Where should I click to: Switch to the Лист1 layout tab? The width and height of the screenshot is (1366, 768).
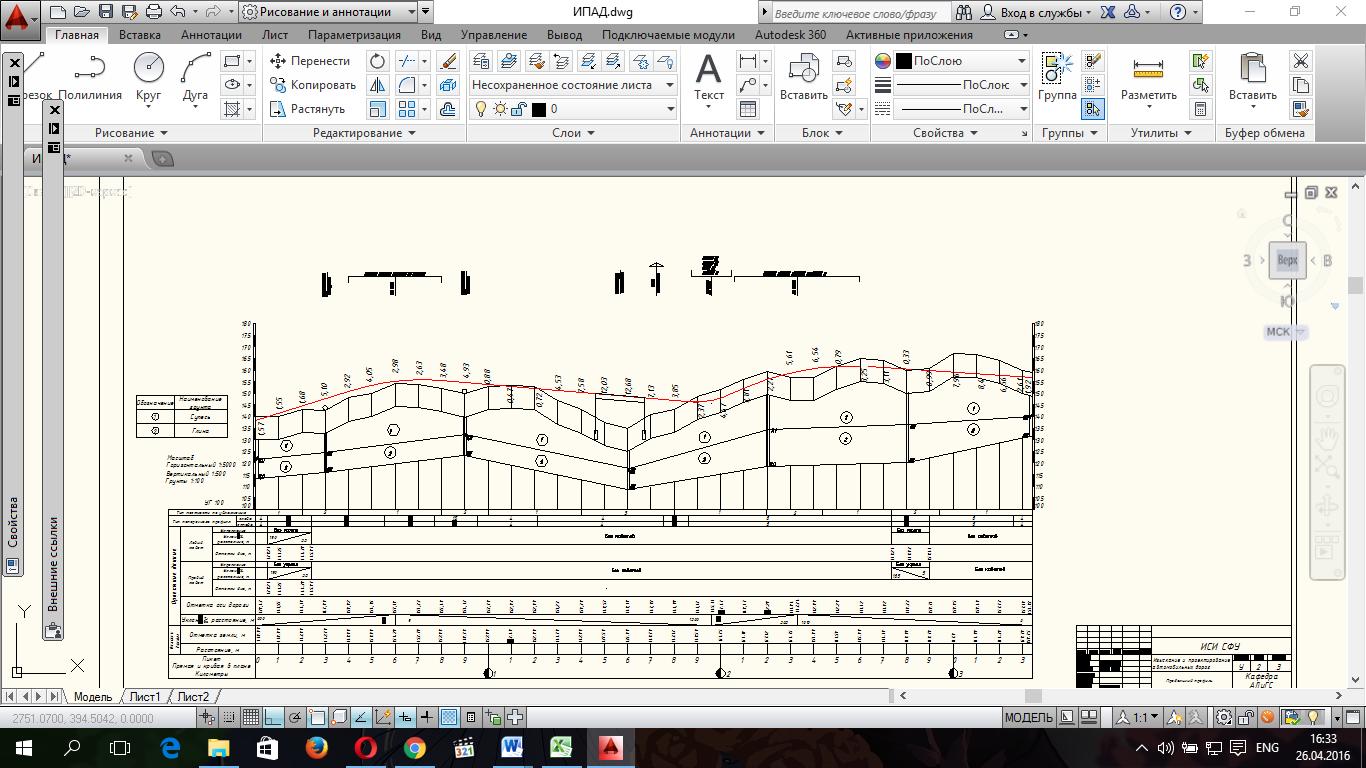pos(145,697)
